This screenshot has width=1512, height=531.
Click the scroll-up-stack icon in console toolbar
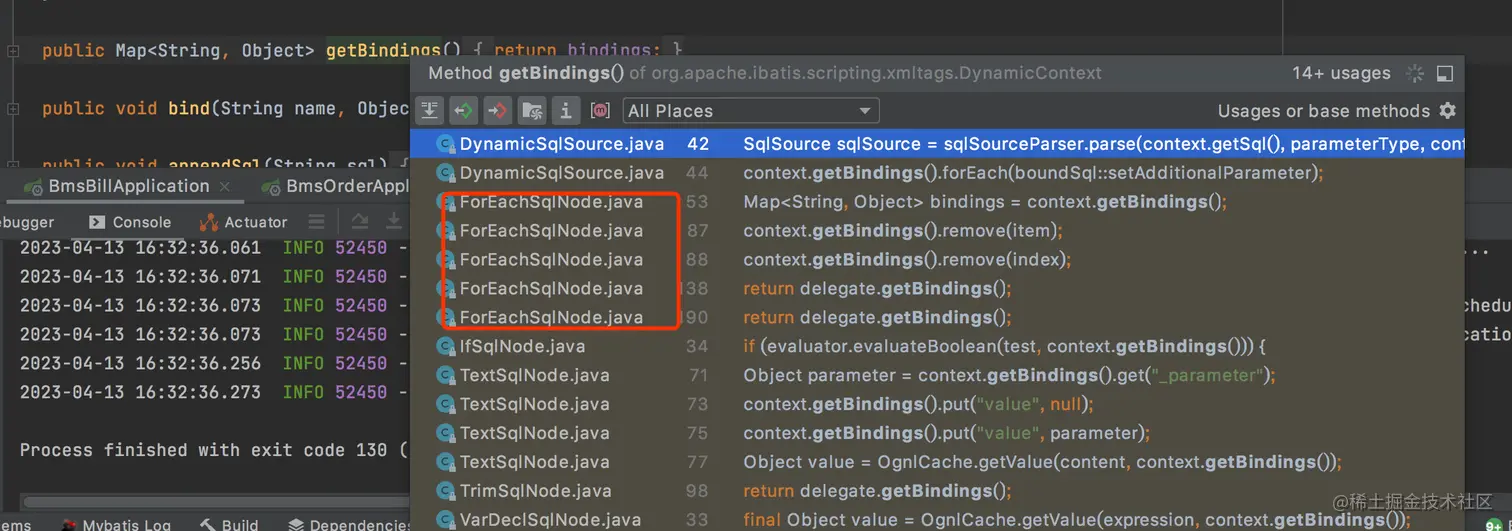tap(360, 222)
